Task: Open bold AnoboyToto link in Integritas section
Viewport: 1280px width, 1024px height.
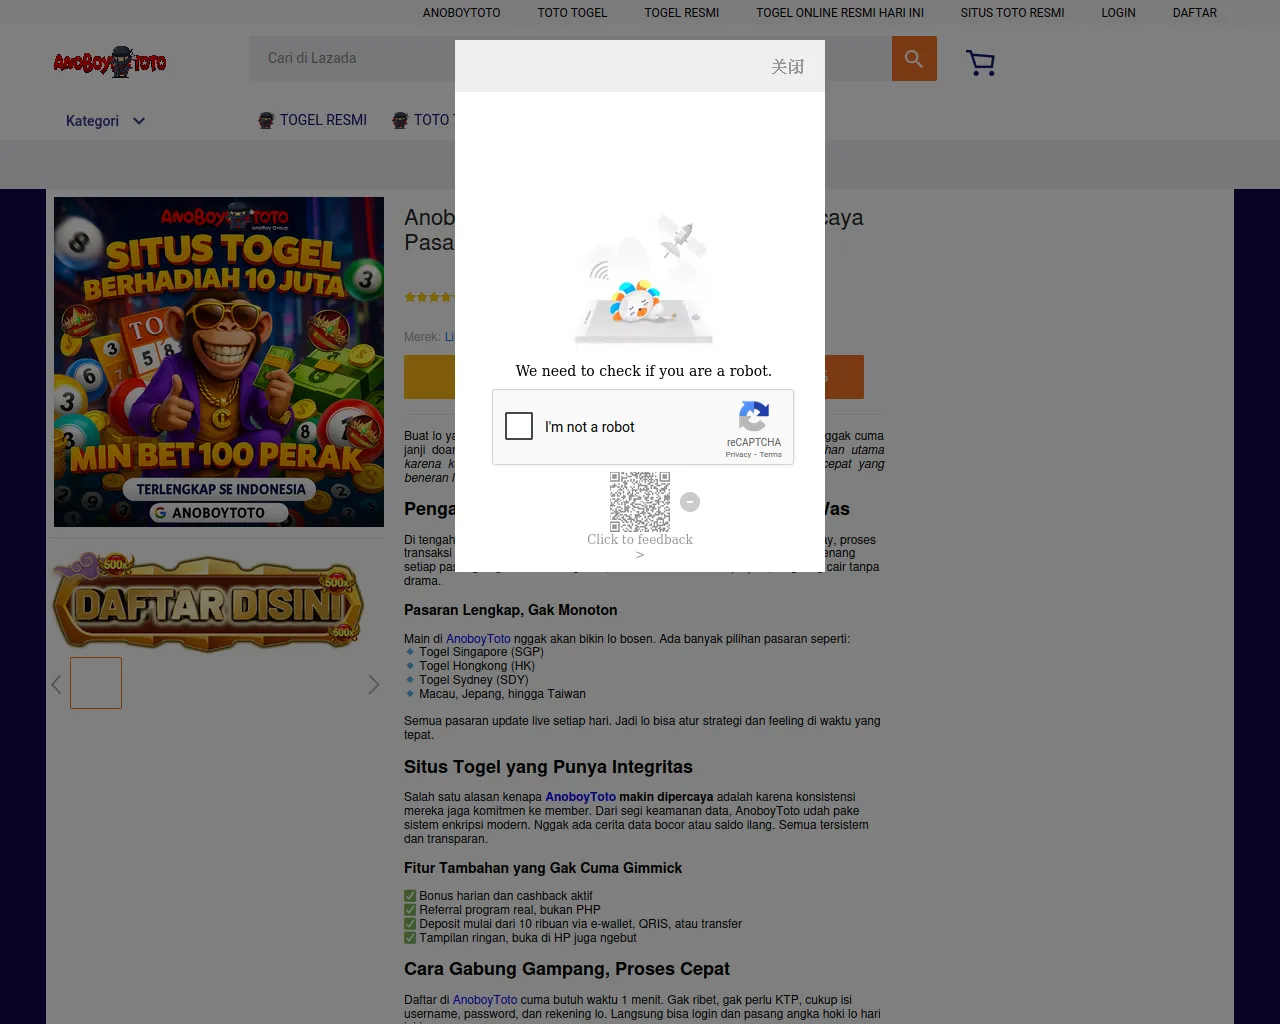Action: 581,797
